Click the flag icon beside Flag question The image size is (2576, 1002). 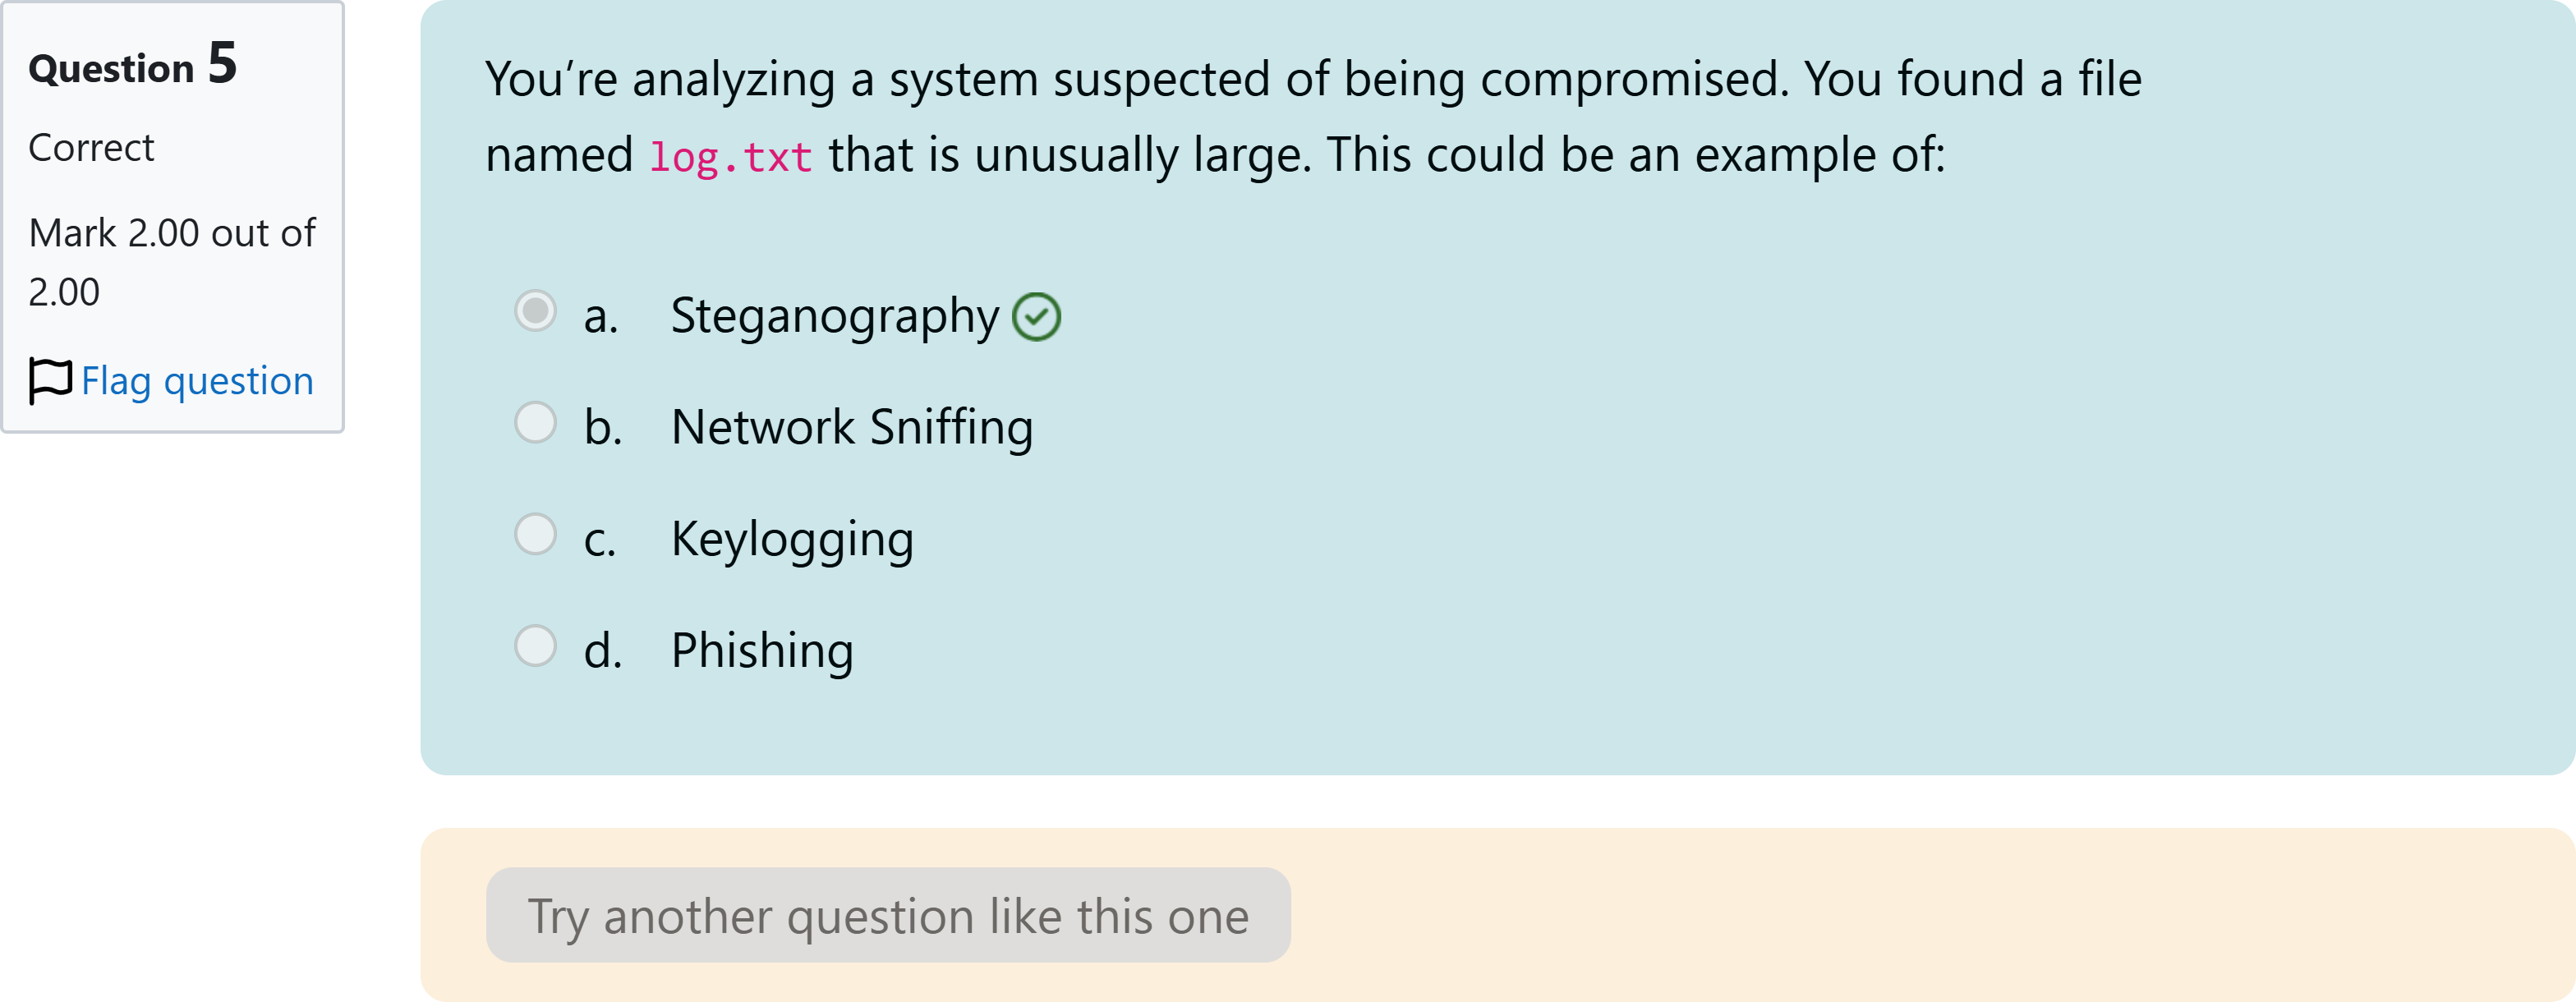[x=49, y=380]
